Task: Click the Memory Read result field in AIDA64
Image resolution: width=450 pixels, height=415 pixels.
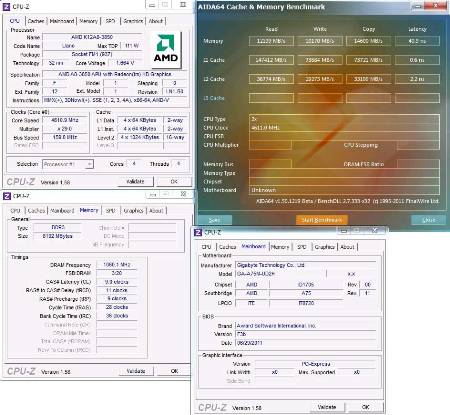Action: point(271,41)
